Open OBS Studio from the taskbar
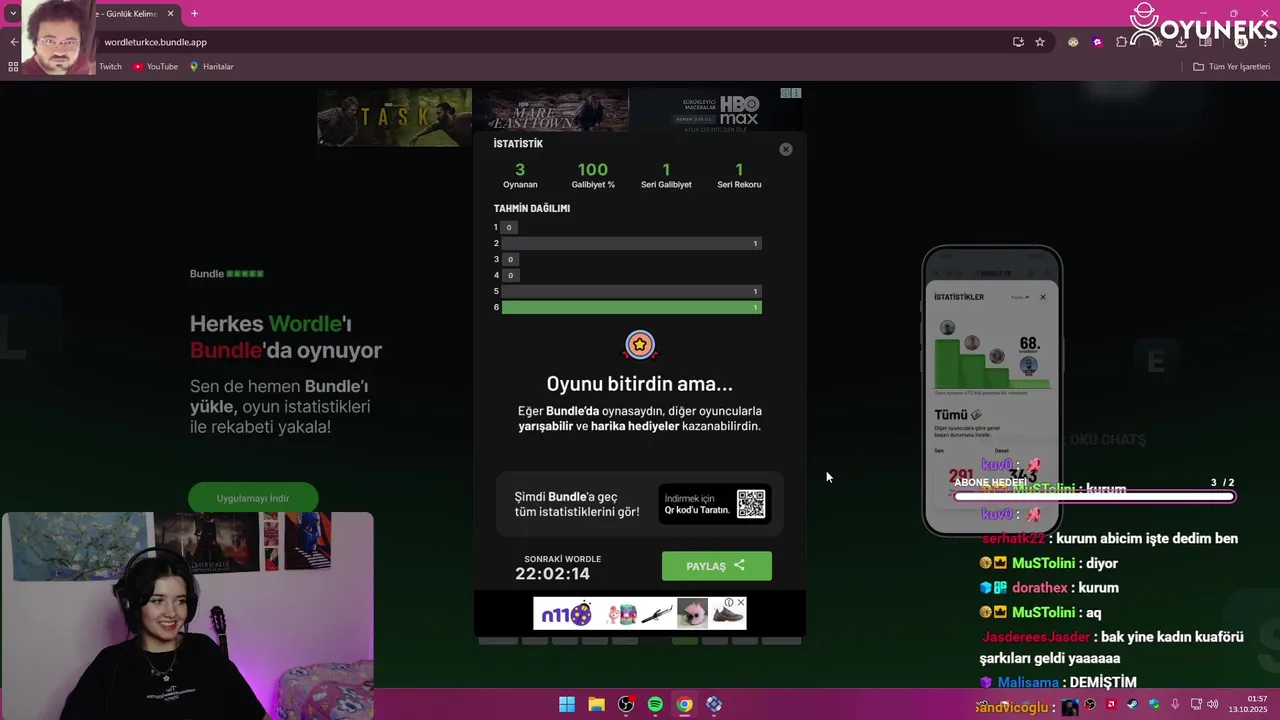This screenshot has width=1280, height=720. tap(626, 705)
